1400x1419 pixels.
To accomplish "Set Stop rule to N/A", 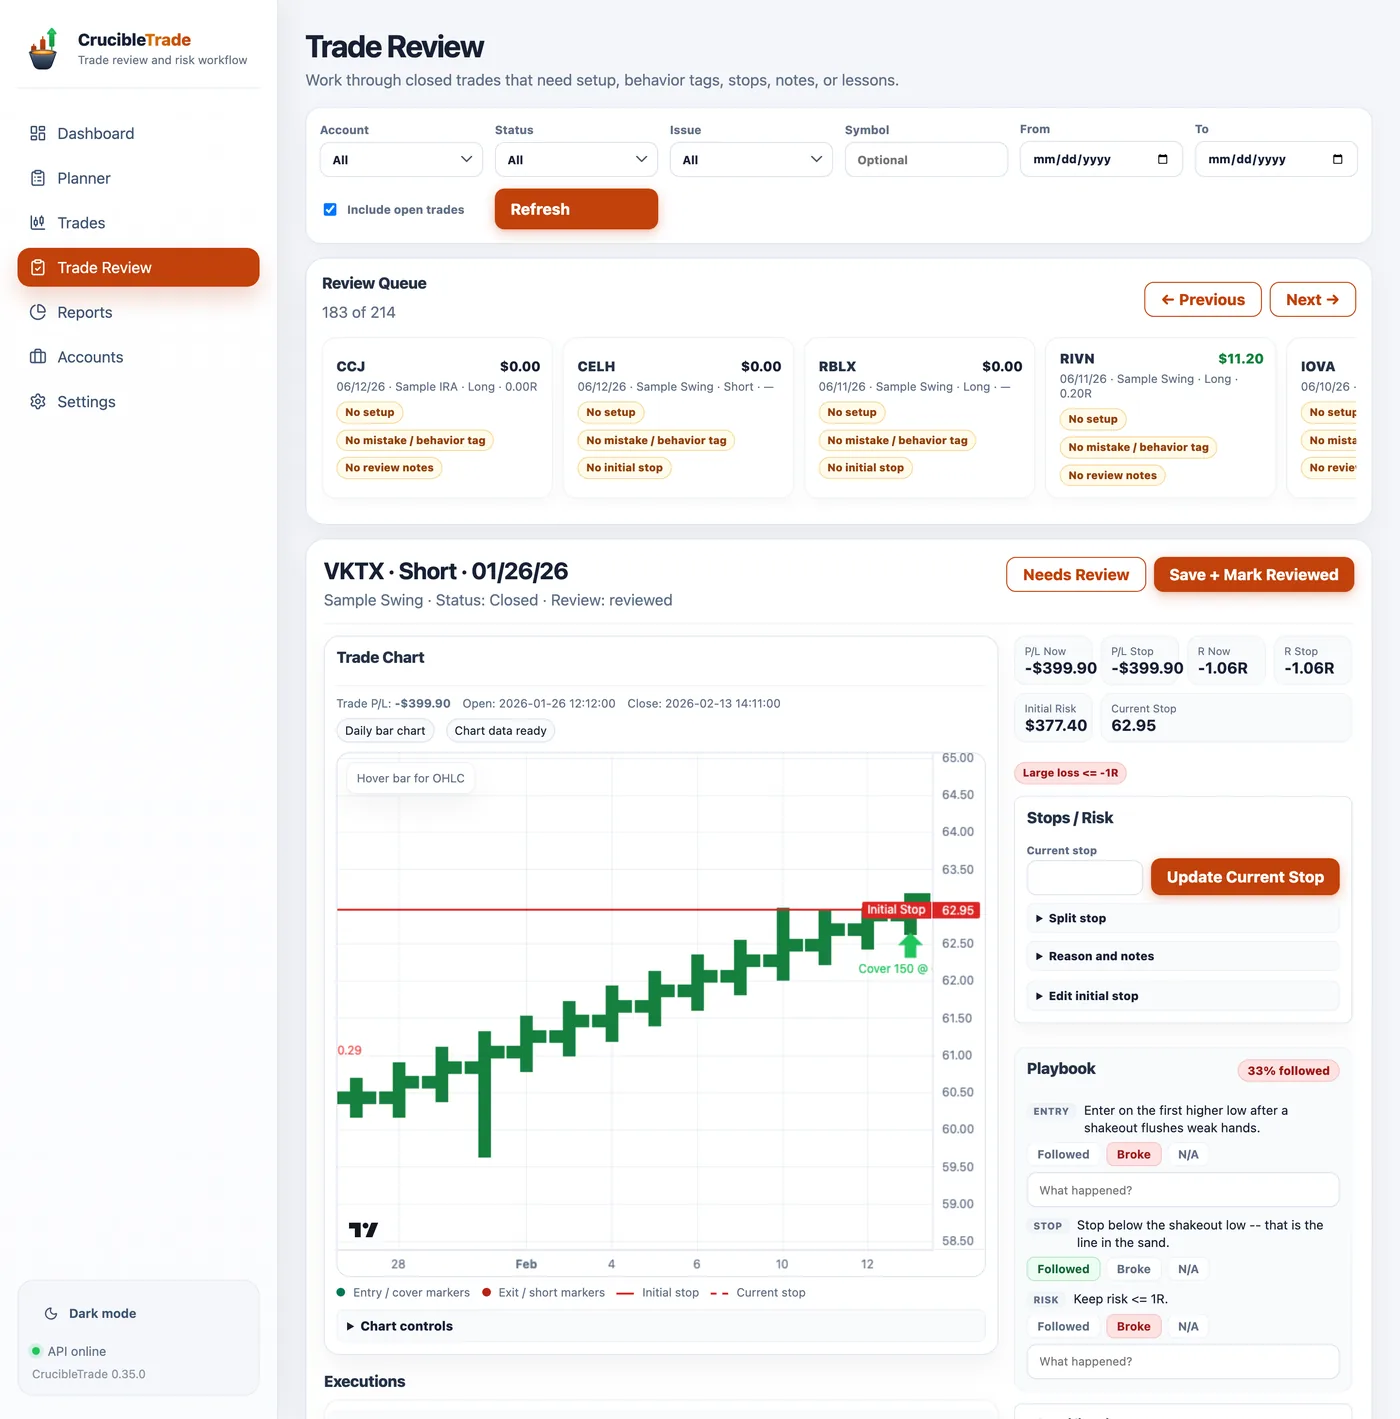I will (1188, 1269).
